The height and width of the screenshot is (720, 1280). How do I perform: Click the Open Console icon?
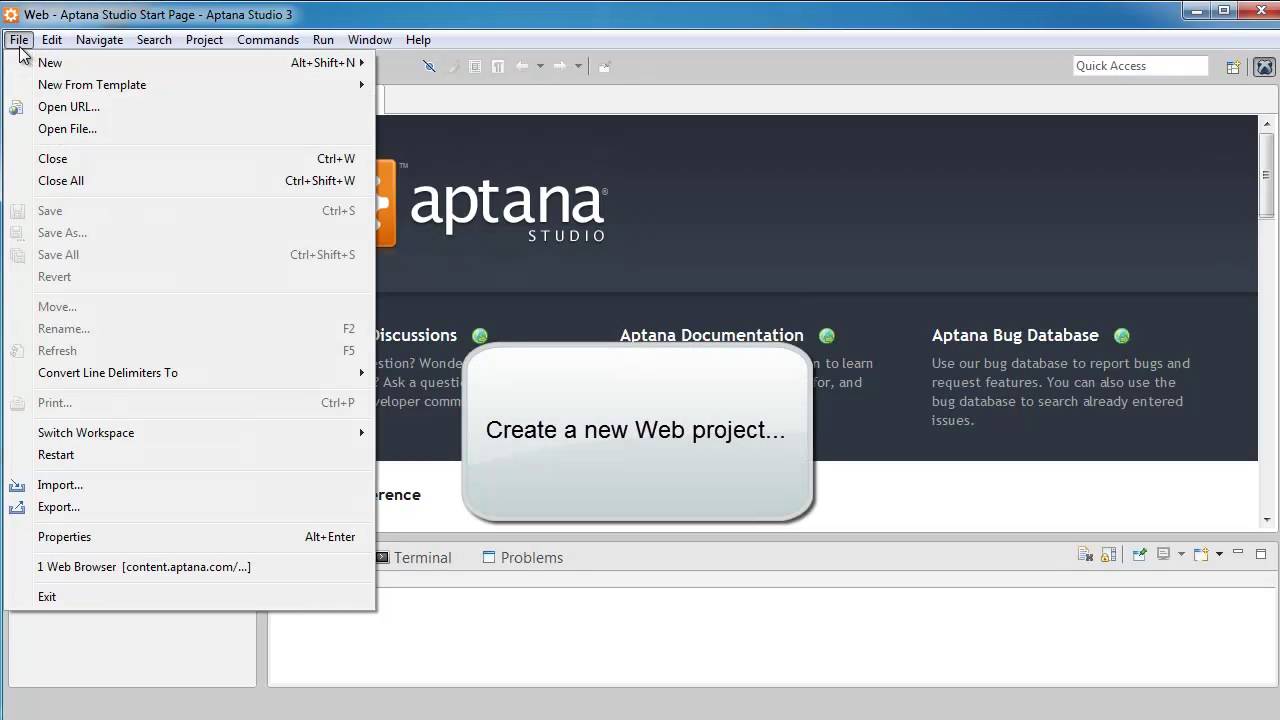1201,554
